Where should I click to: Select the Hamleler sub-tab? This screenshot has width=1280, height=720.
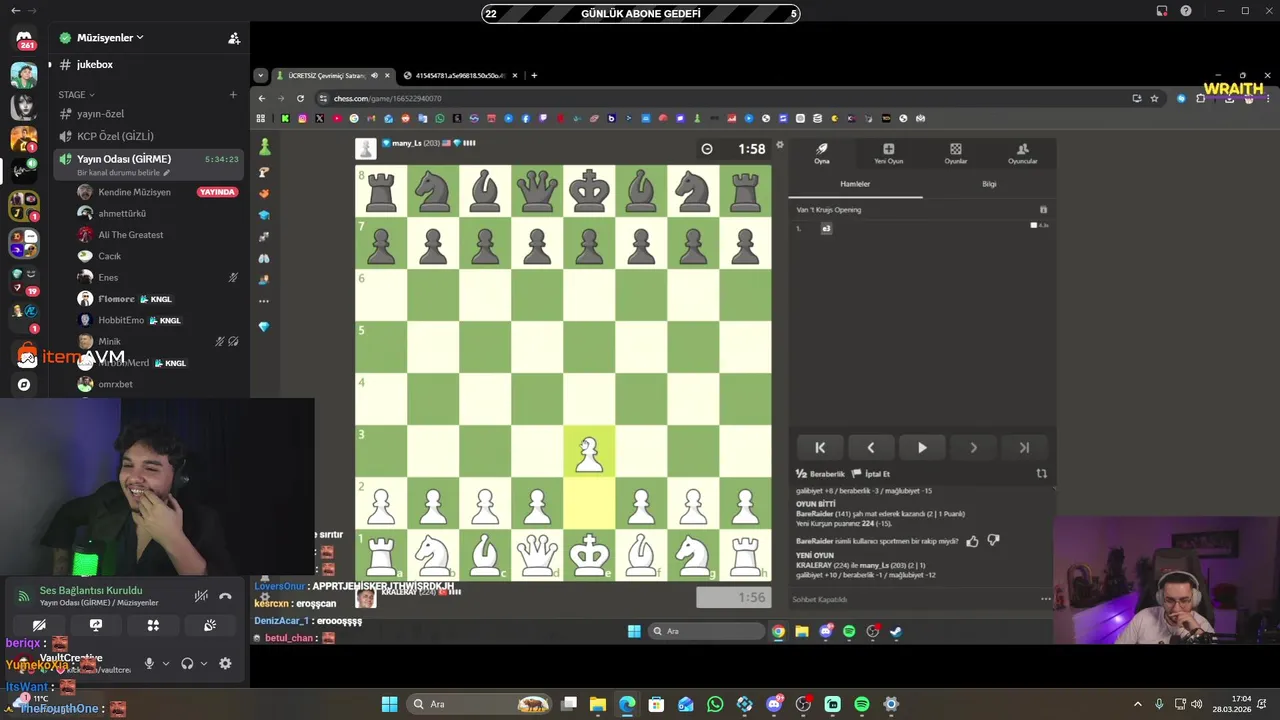[855, 184]
